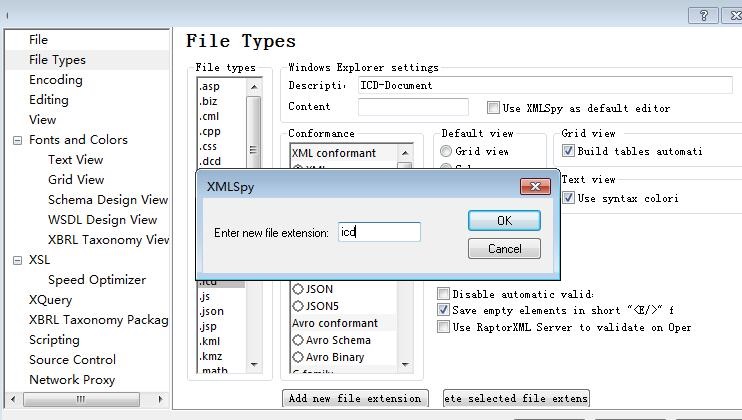Screen dimensions: 742x420
Task: Toggle Use syntax coloring checkbox
Action: [568, 197]
